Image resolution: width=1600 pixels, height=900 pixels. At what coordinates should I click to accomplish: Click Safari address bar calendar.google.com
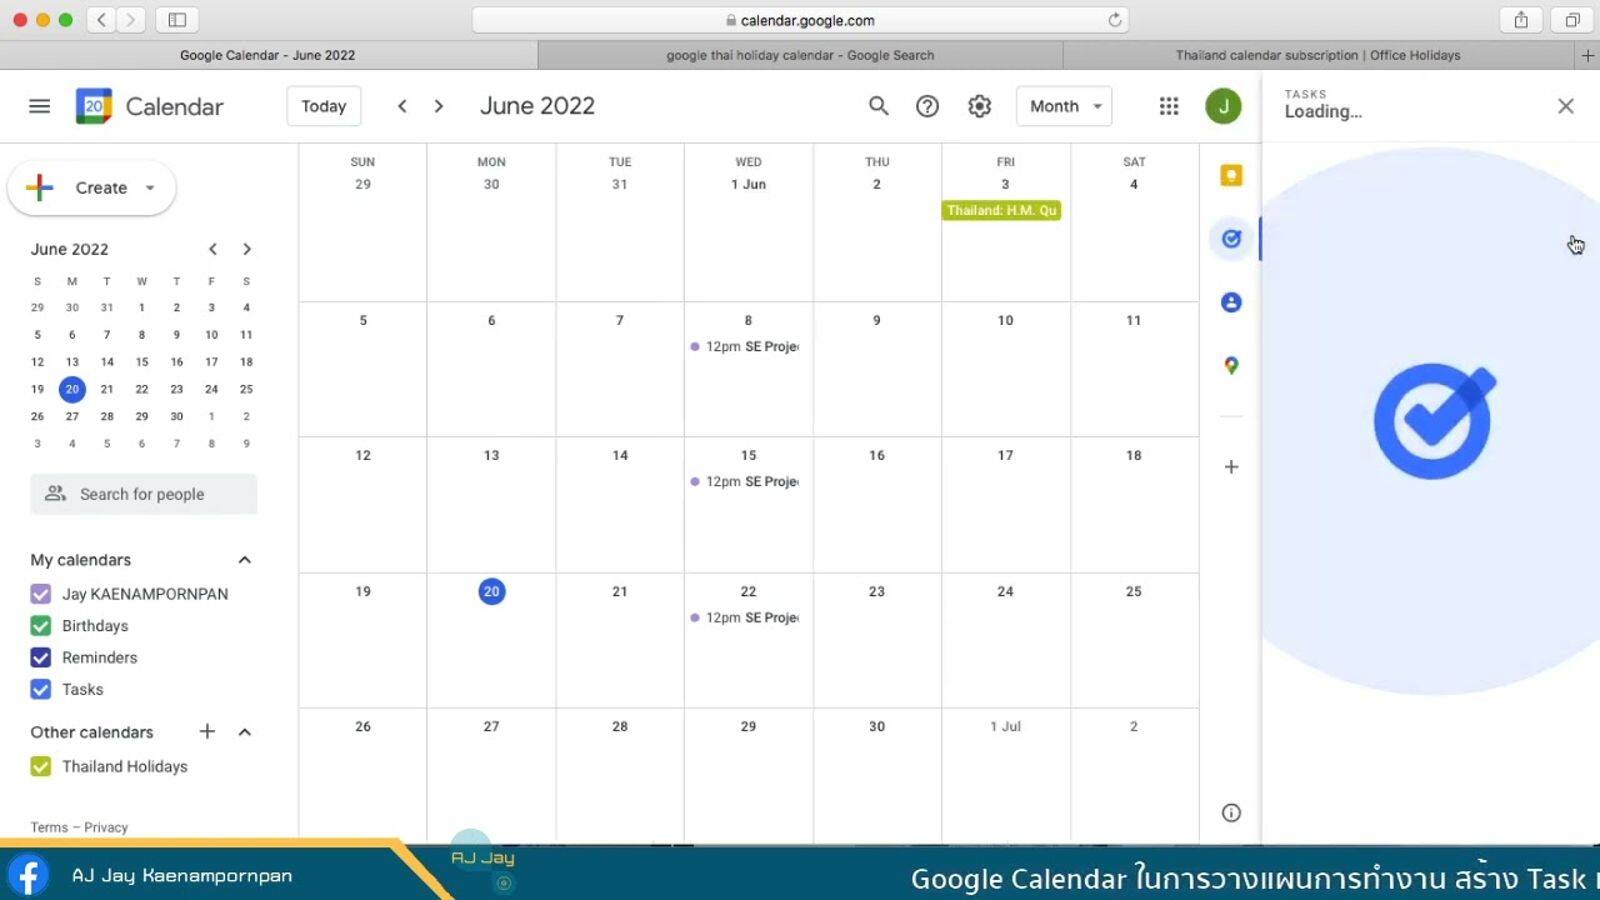800,20
